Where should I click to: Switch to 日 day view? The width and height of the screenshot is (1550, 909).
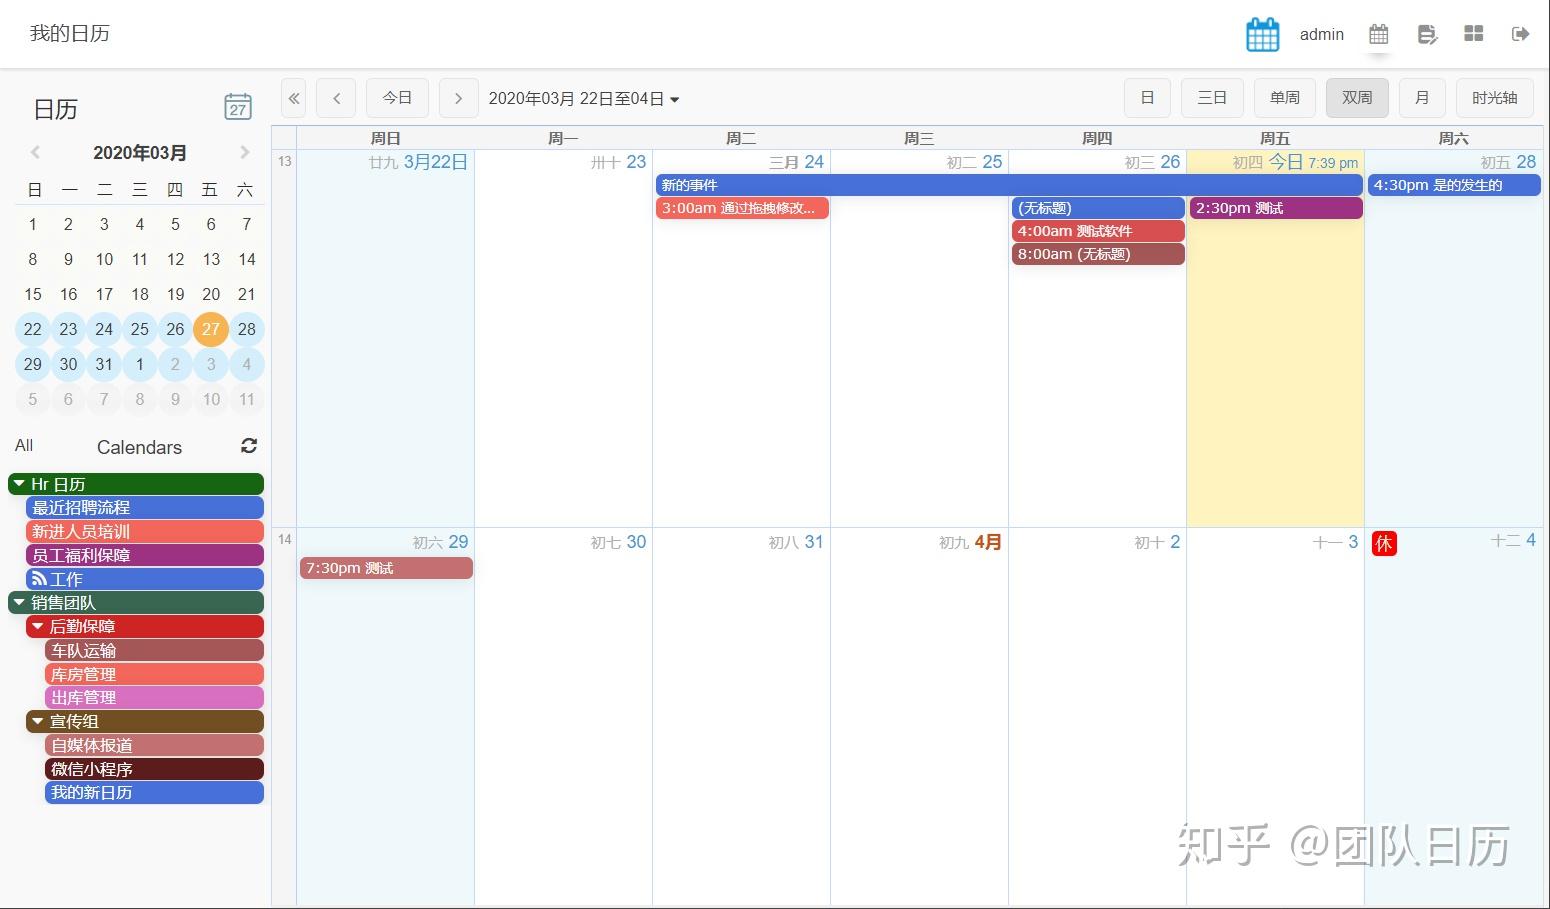[1147, 98]
